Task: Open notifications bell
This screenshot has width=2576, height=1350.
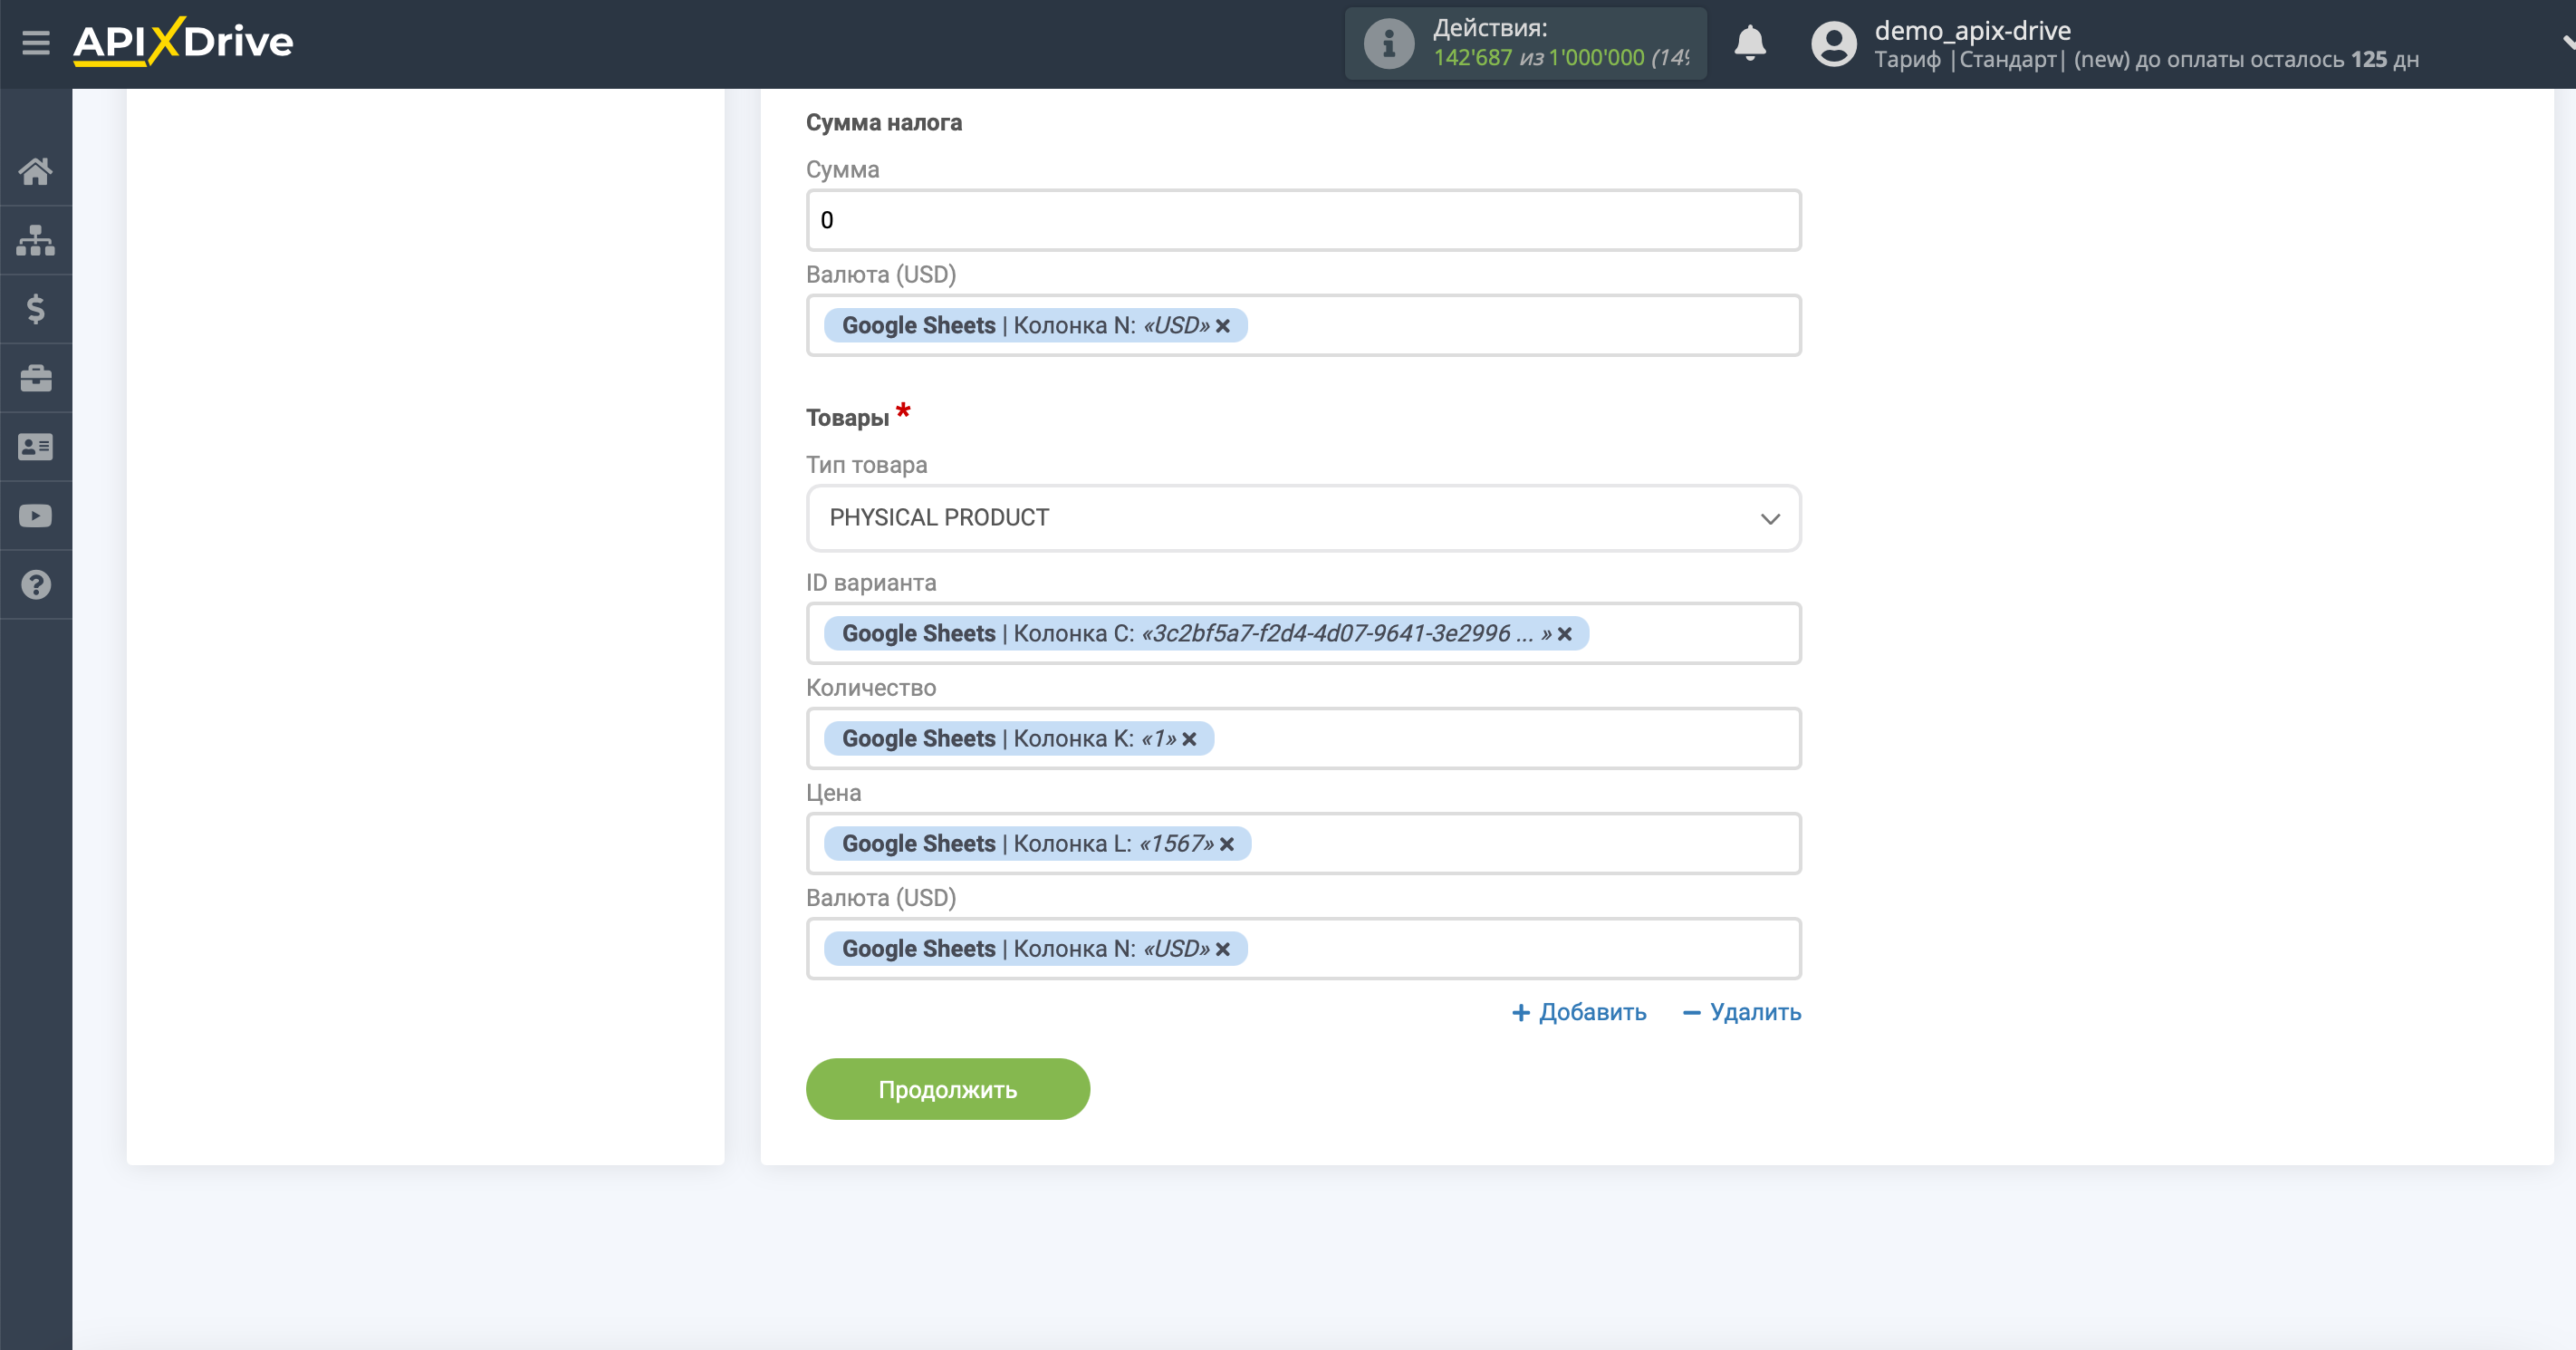Action: pos(1750,43)
